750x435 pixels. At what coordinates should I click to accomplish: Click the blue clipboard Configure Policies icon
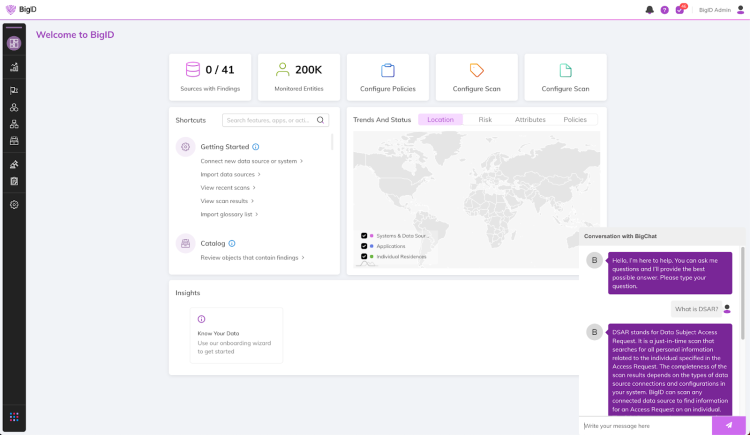click(x=388, y=70)
